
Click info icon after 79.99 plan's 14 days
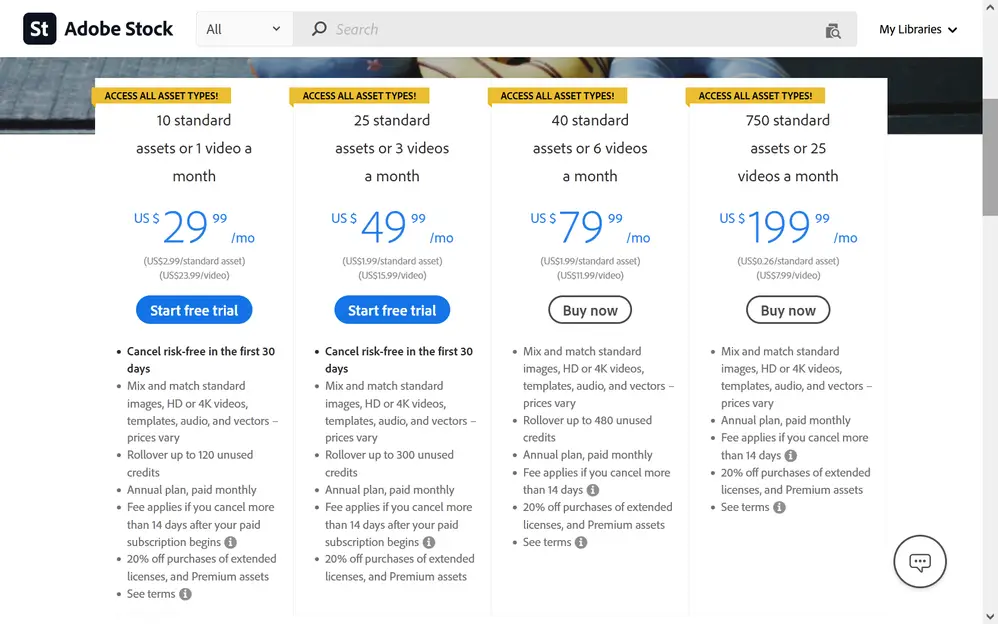593,490
